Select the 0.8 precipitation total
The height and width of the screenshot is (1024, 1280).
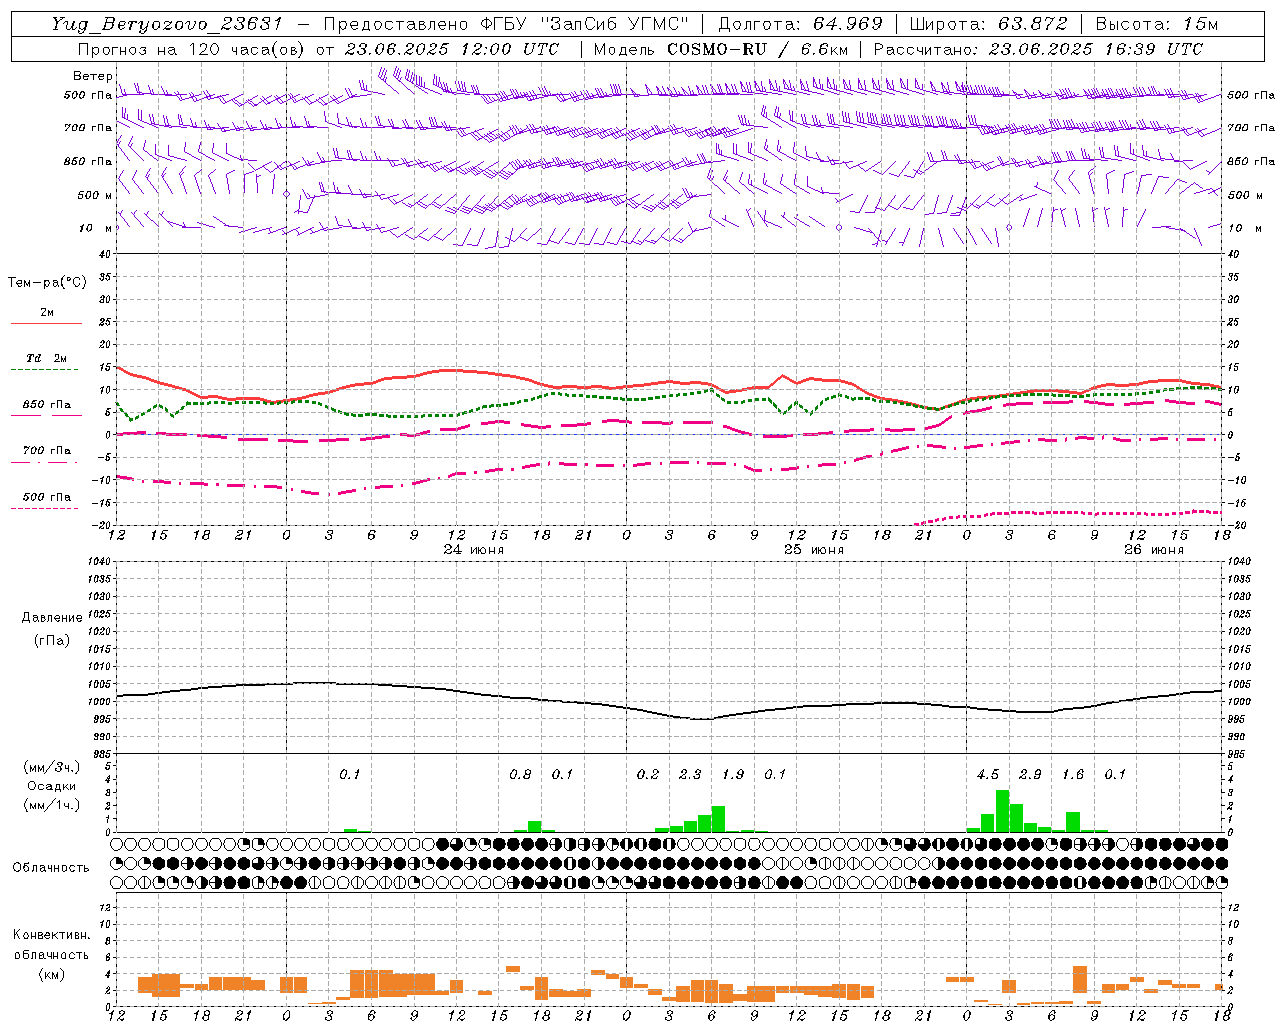click(x=520, y=775)
